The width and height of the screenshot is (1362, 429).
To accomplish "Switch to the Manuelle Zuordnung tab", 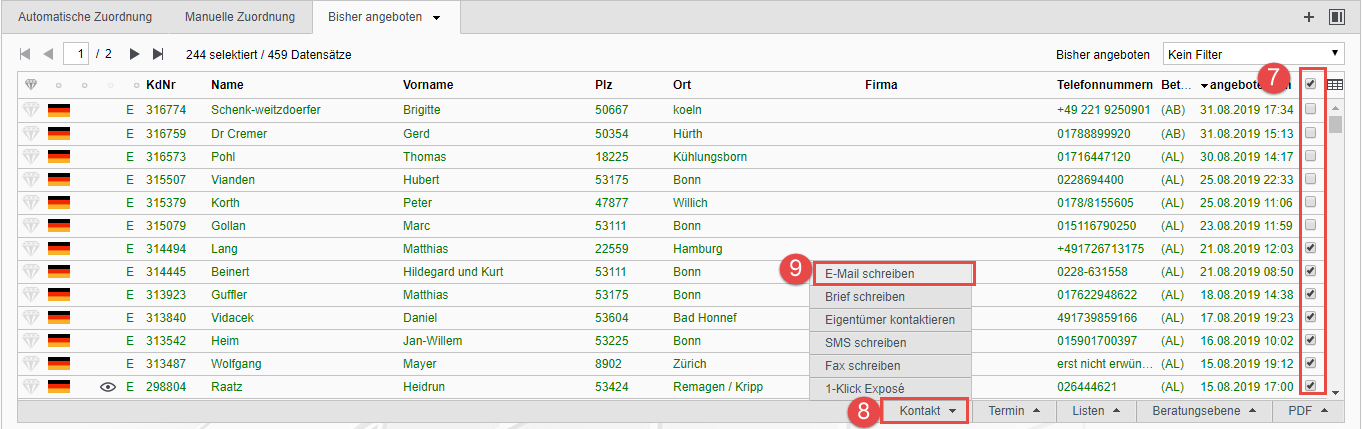I will (x=240, y=17).
